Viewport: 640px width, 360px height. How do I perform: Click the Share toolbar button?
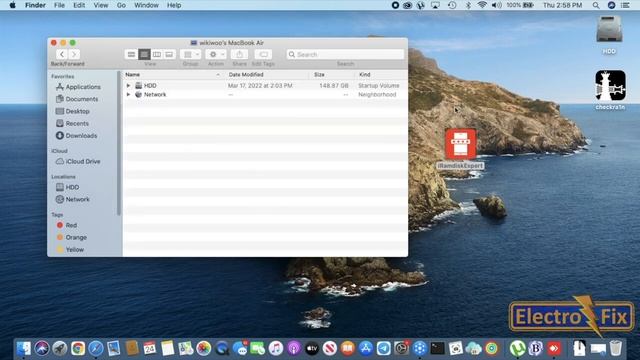coord(239,54)
